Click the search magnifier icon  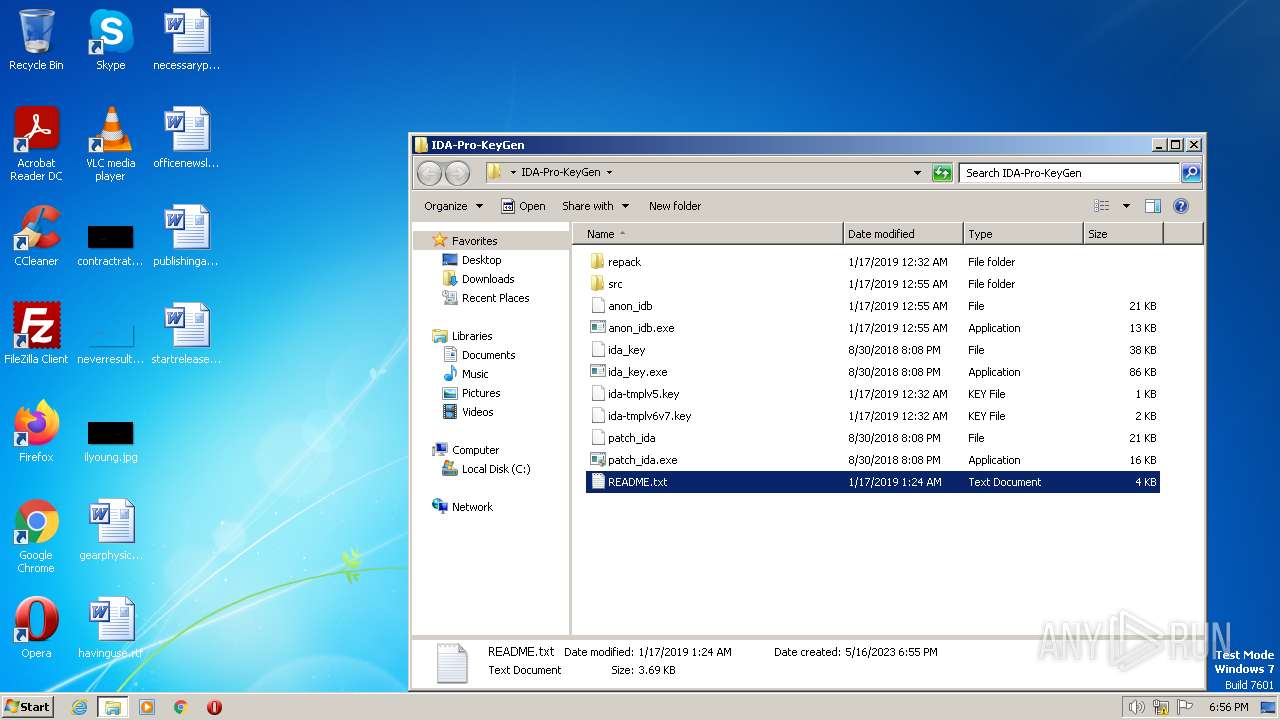click(x=1190, y=173)
